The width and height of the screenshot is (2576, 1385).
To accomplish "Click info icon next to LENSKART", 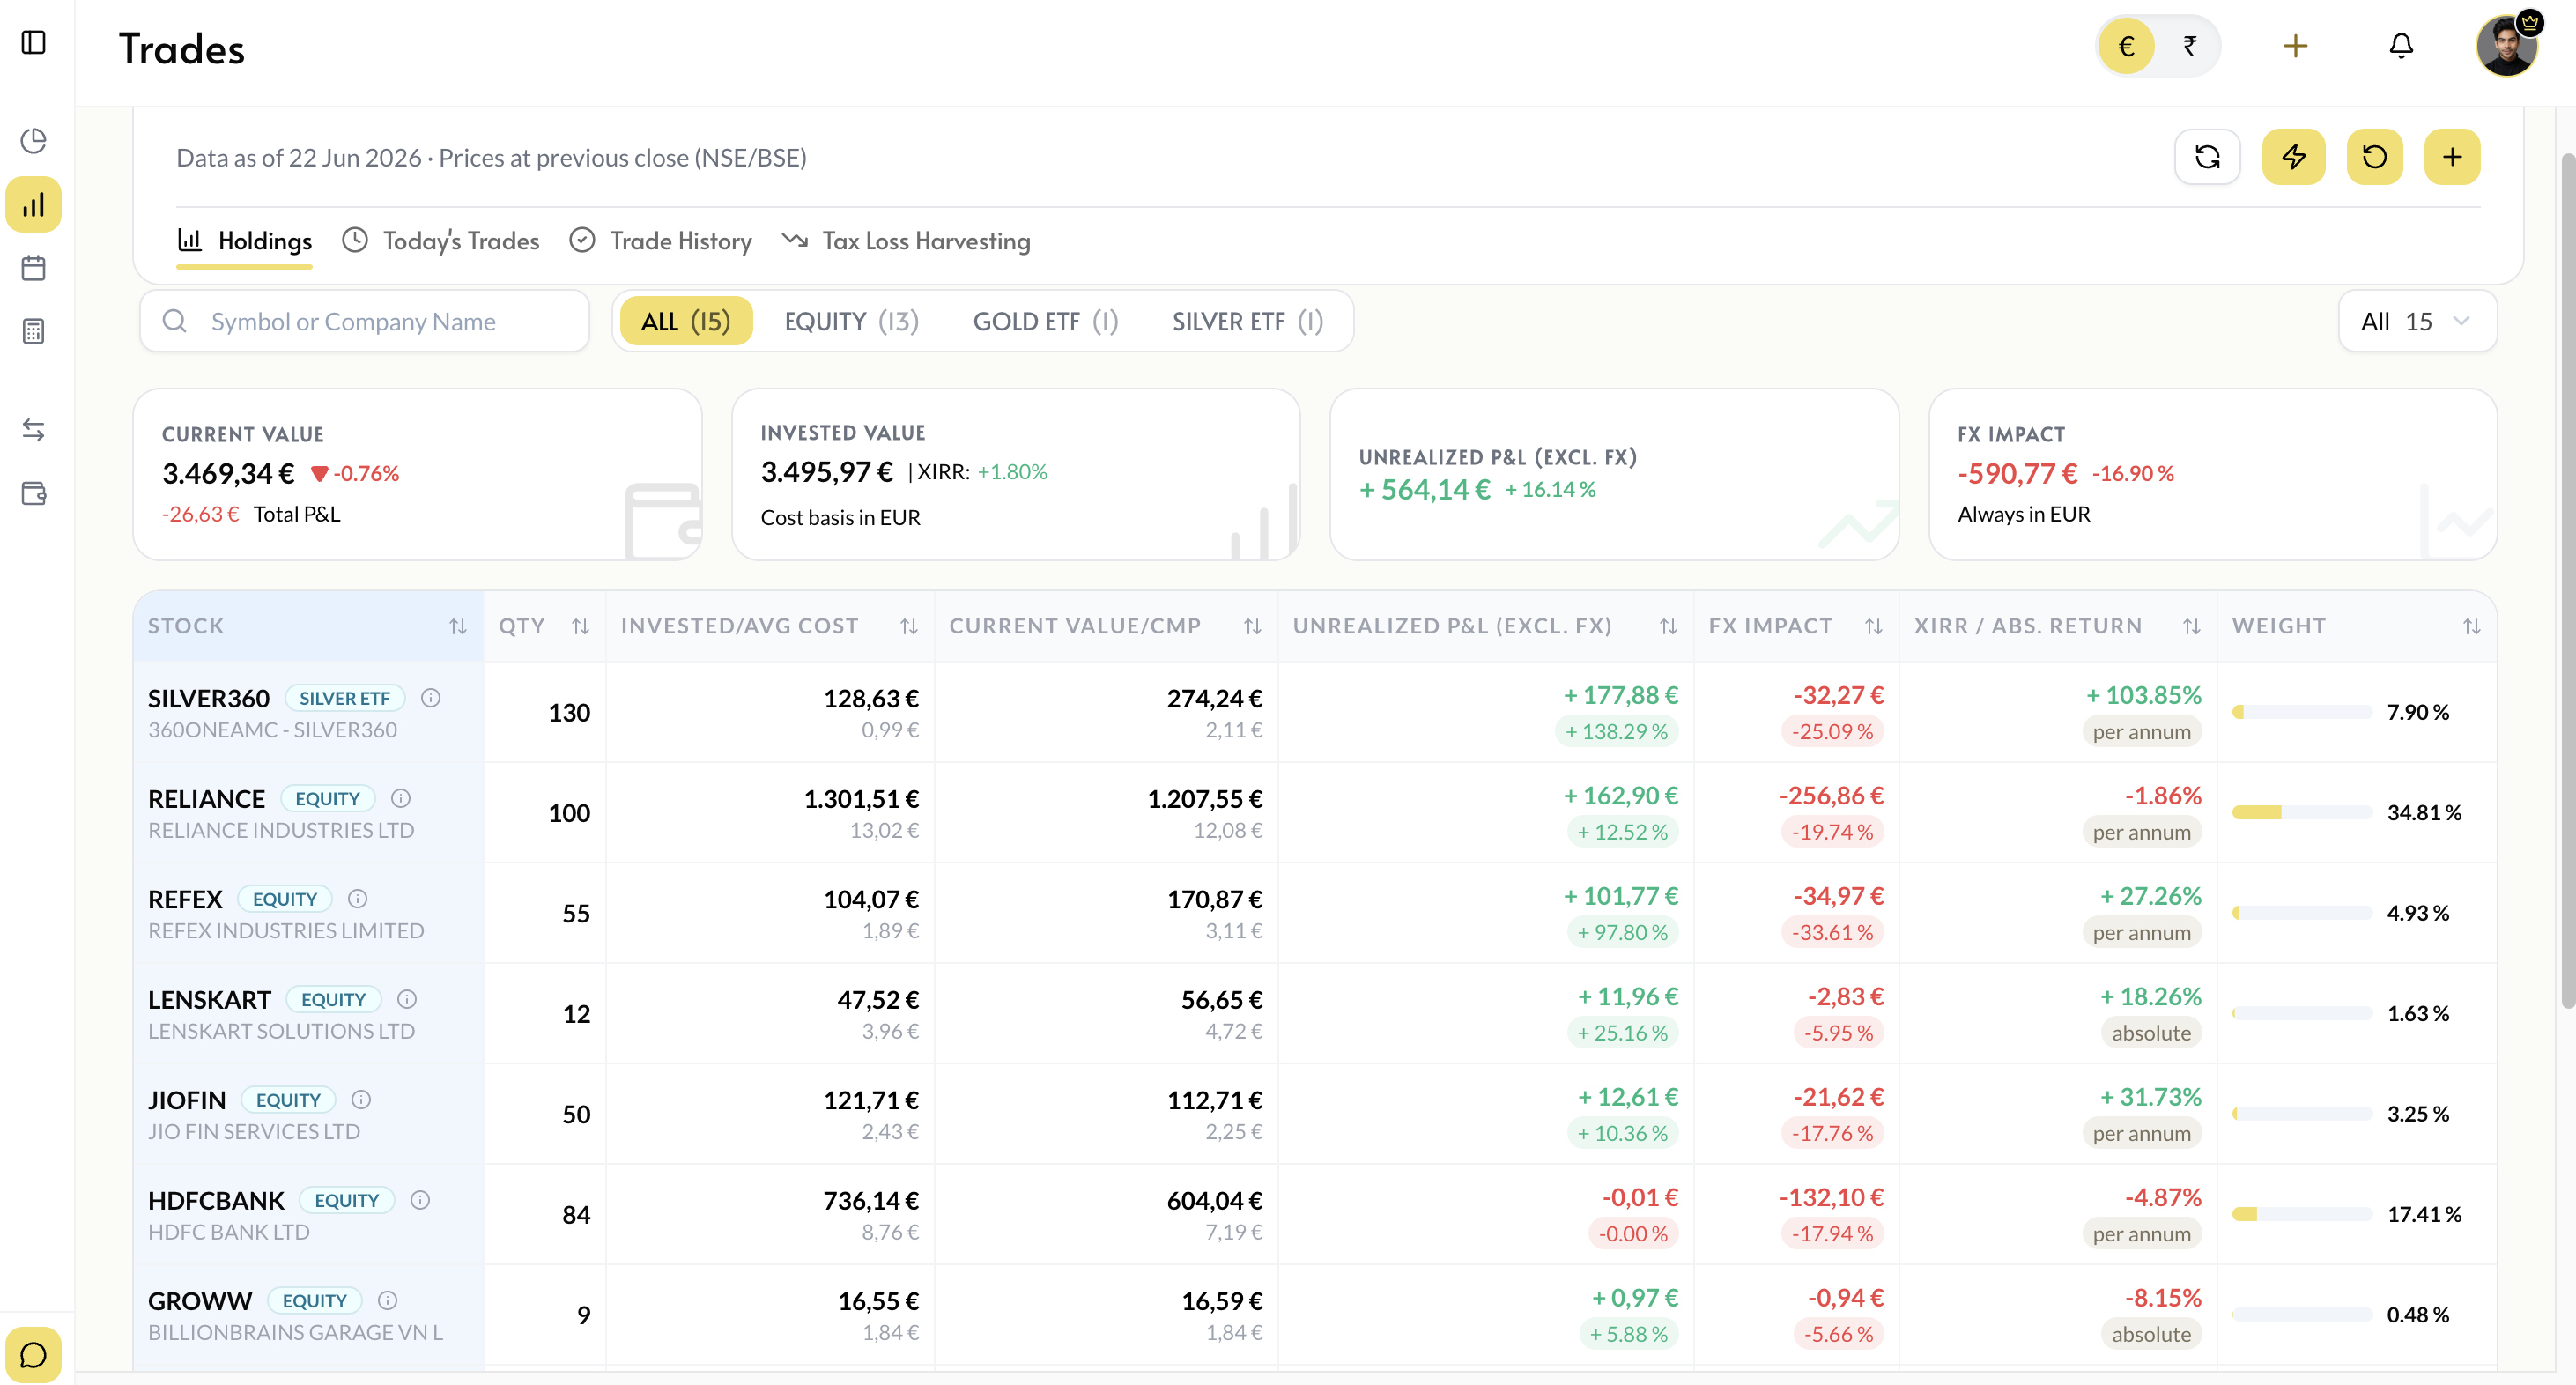I will tap(407, 999).
